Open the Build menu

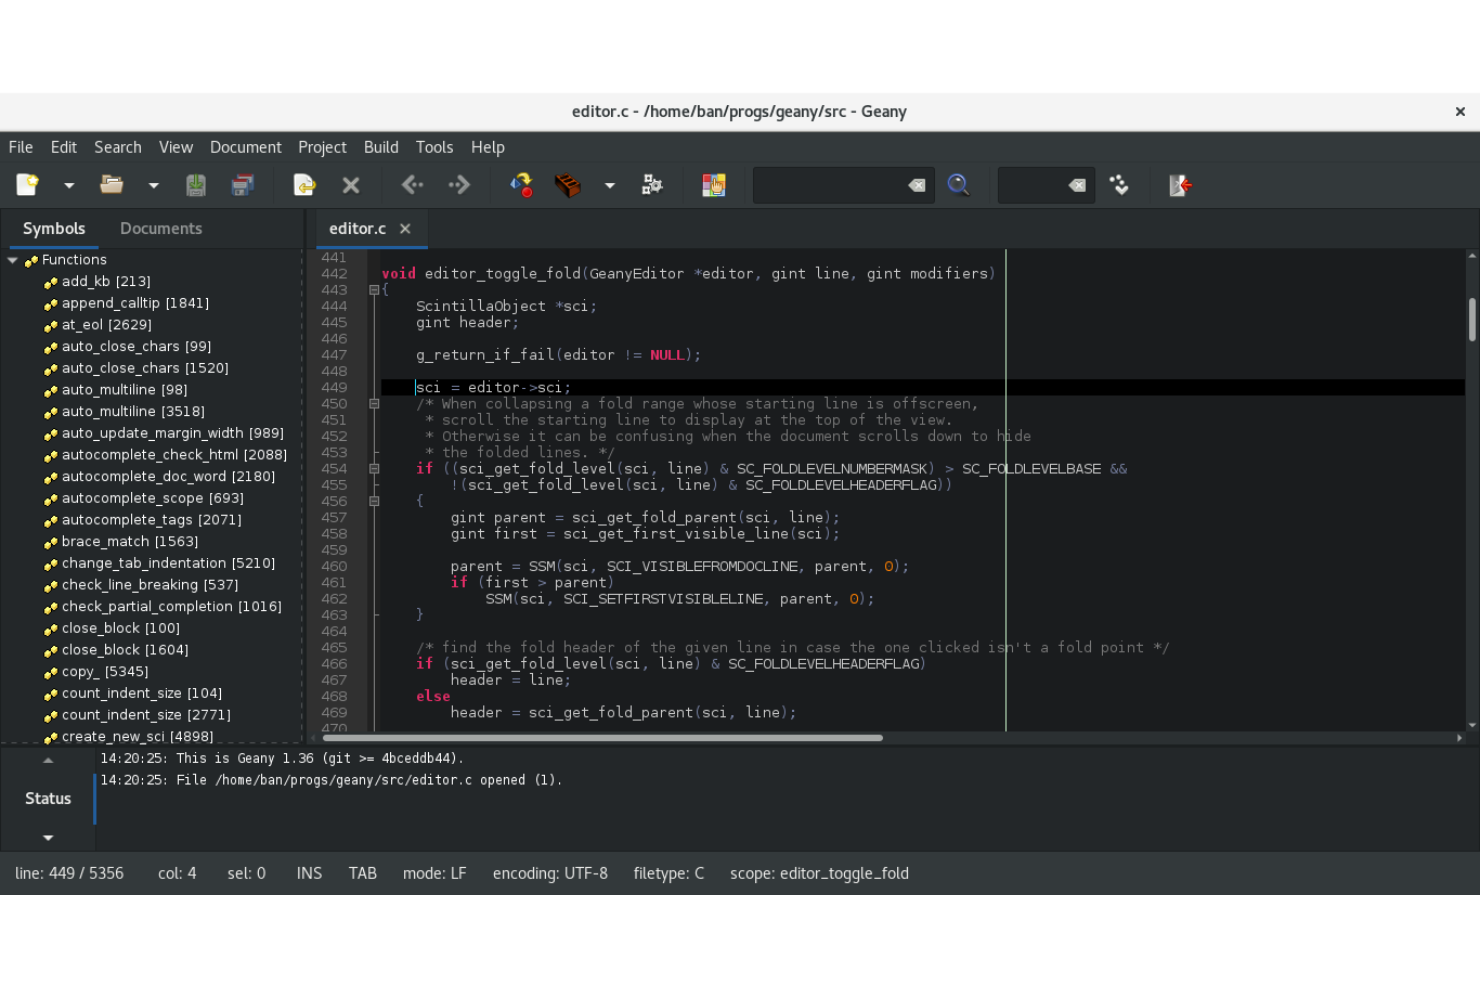click(381, 147)
